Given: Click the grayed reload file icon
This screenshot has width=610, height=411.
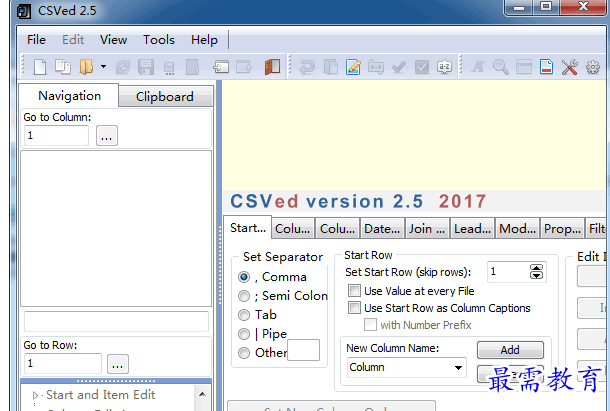Looking at the screenshot, I should tap(123, 67).
